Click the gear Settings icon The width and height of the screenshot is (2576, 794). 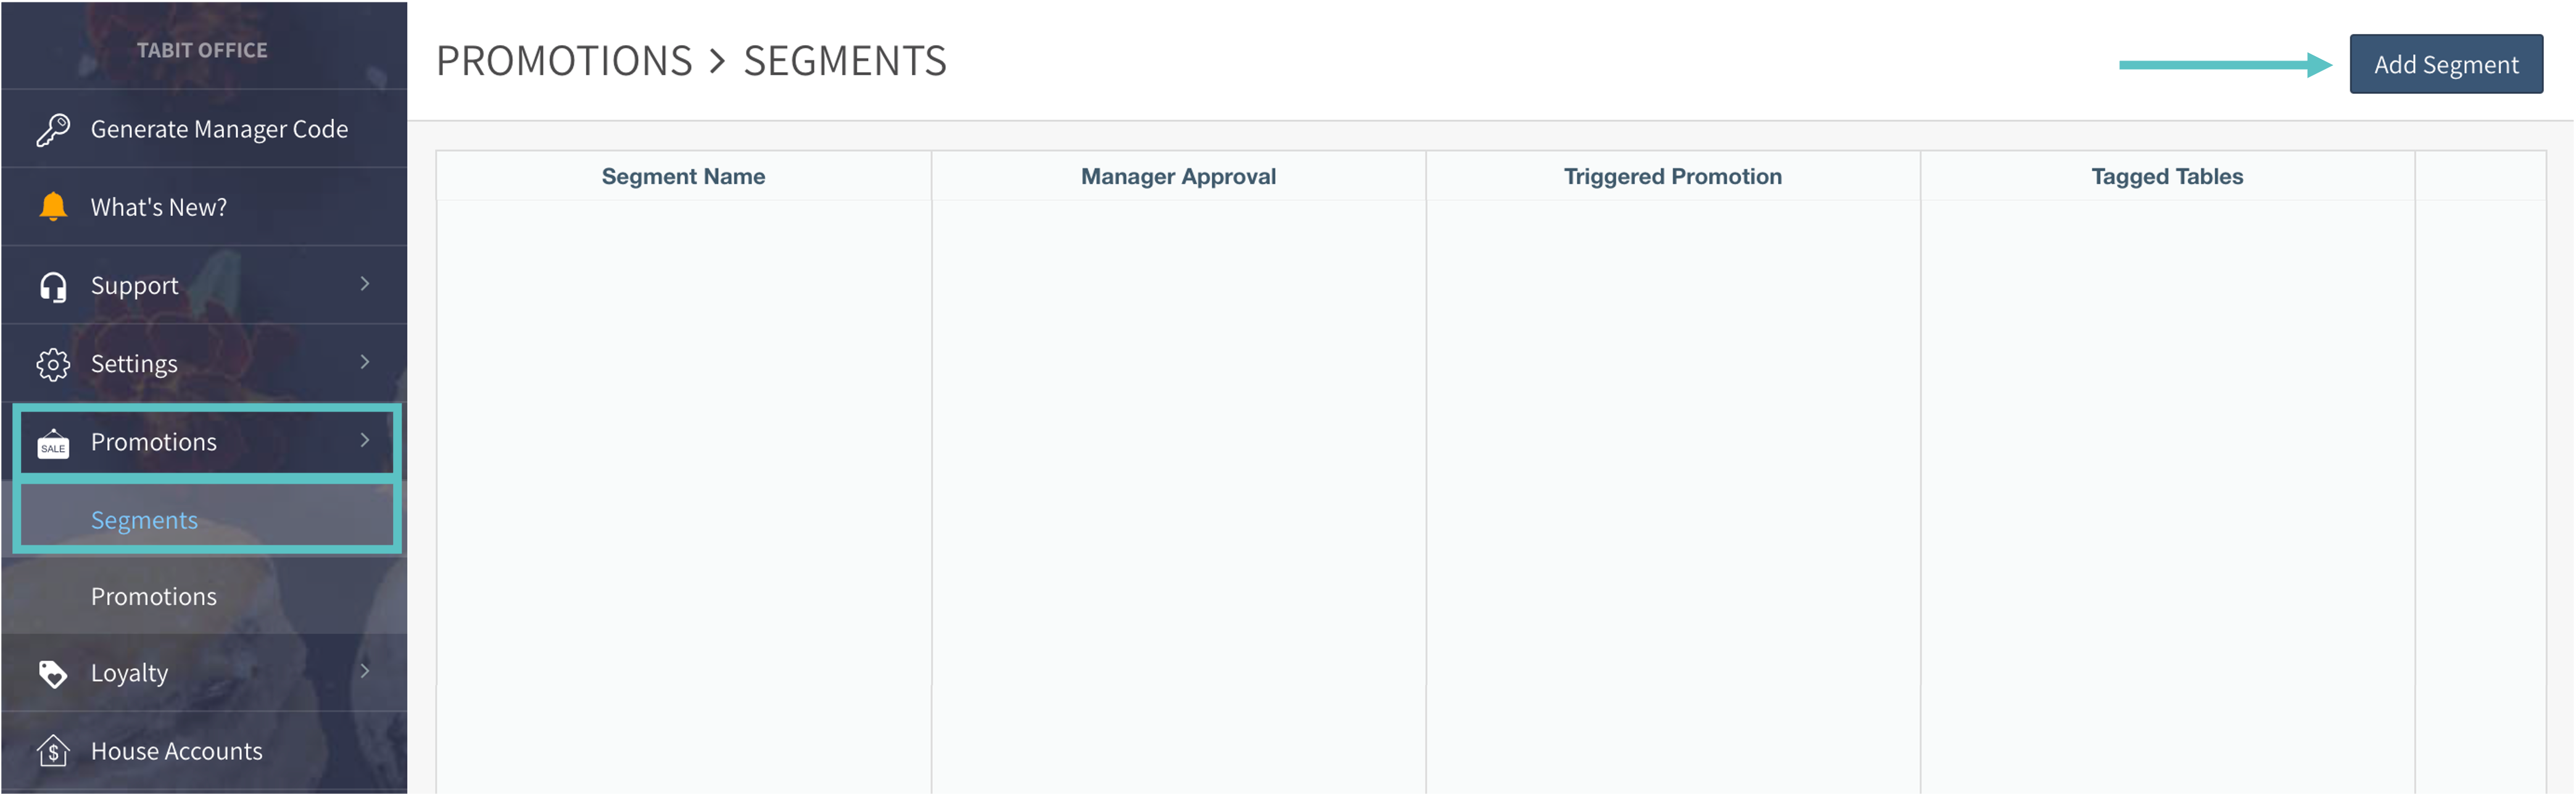(x=53, y=364)
